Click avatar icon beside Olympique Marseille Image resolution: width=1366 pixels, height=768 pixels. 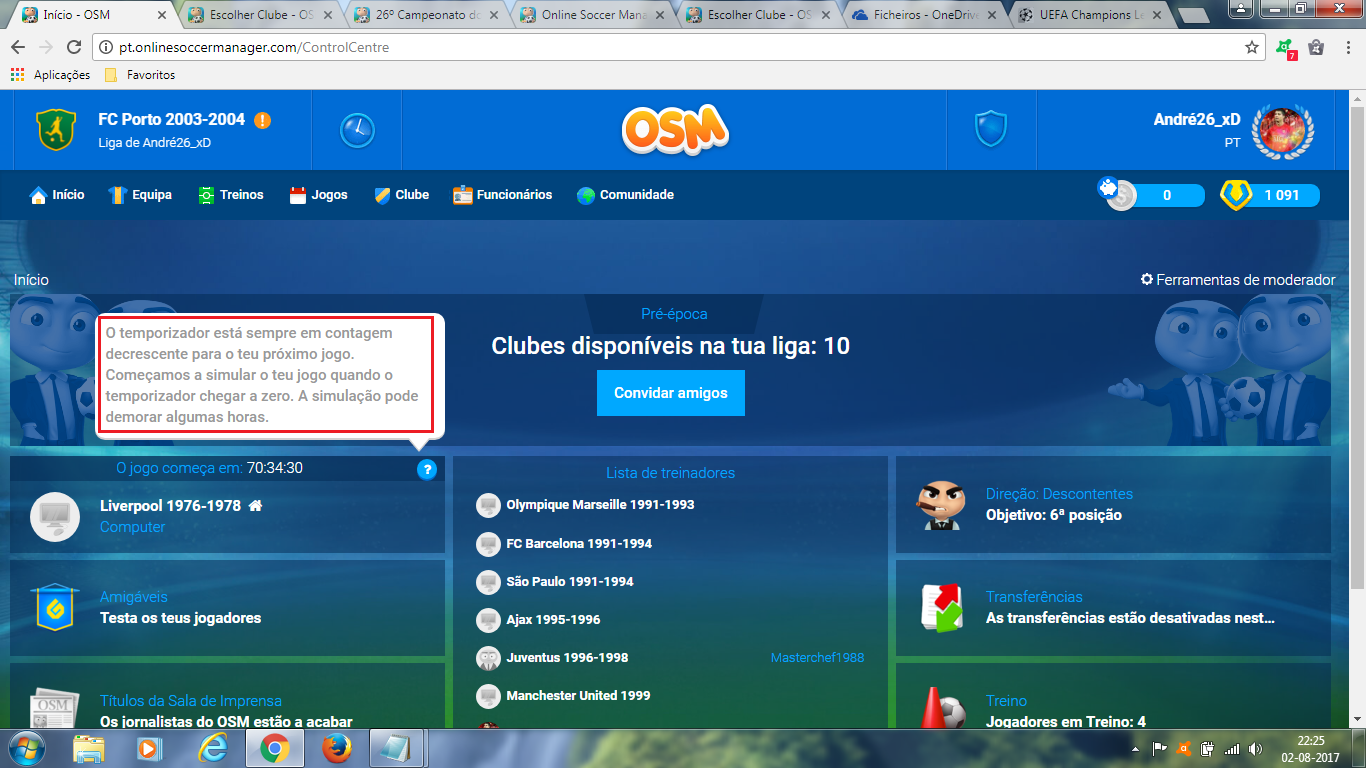click(488, 505)
